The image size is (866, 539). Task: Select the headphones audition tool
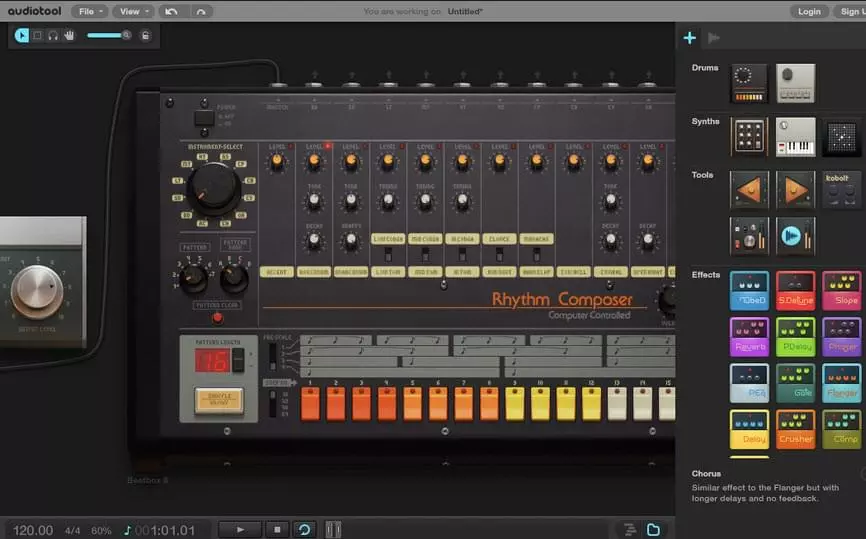point(53,35)
